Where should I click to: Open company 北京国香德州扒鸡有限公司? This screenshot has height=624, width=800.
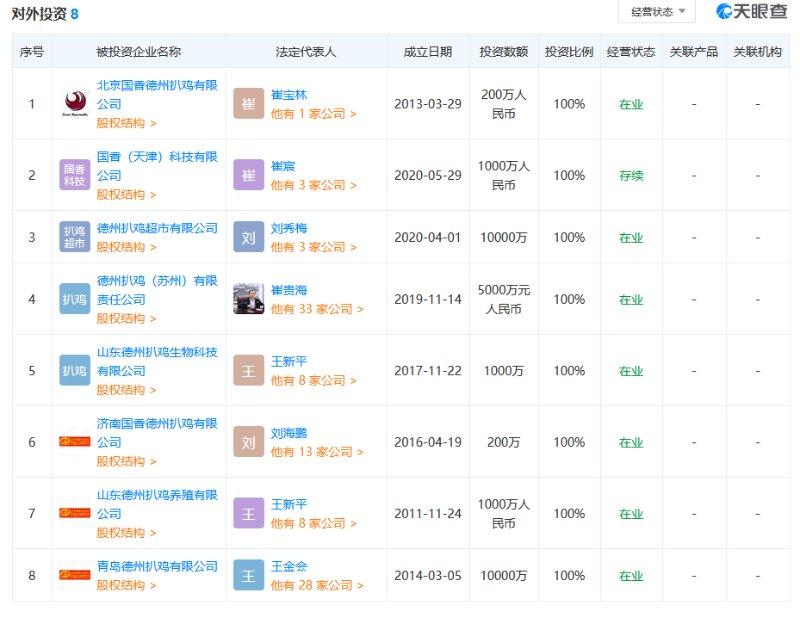point(157,94)
